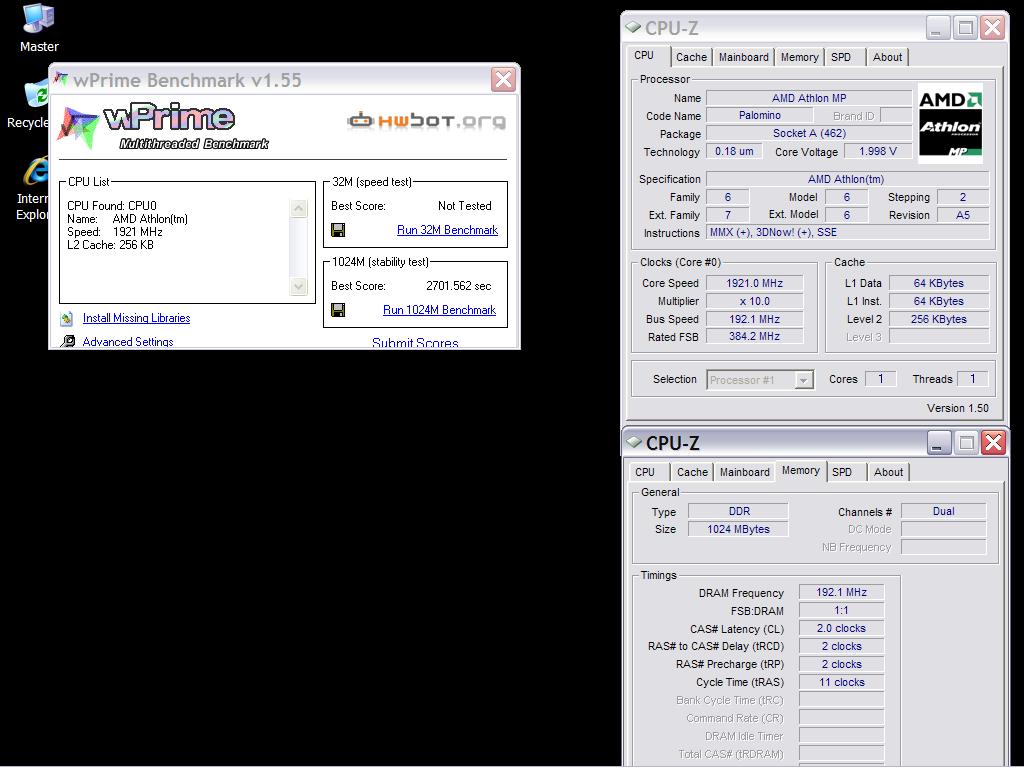Click the wPrime logo image
Image resolution: width=1024 pixels, height=768 pixels.
tap(163, 126)
